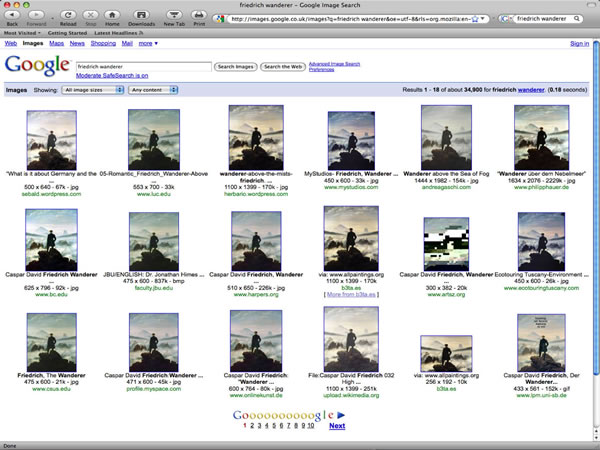Switch to News
Image resolution: width=600 pixels, height=450 pixels.
pos(77,44)
